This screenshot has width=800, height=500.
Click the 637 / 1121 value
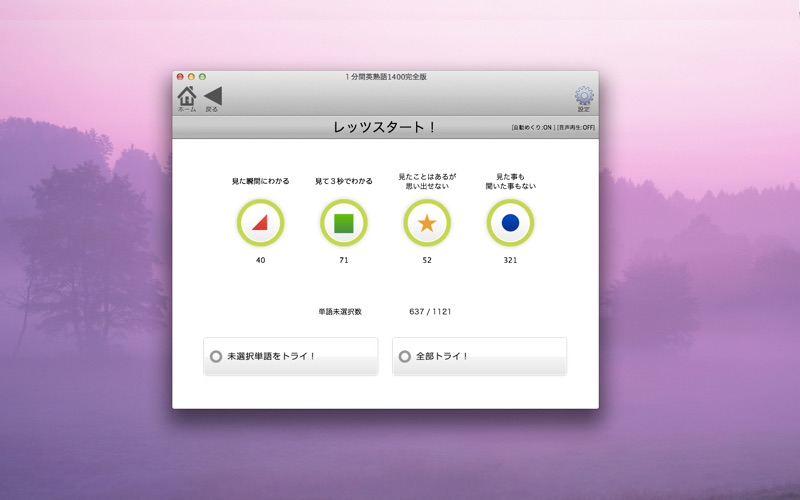(x=430, y=312)
